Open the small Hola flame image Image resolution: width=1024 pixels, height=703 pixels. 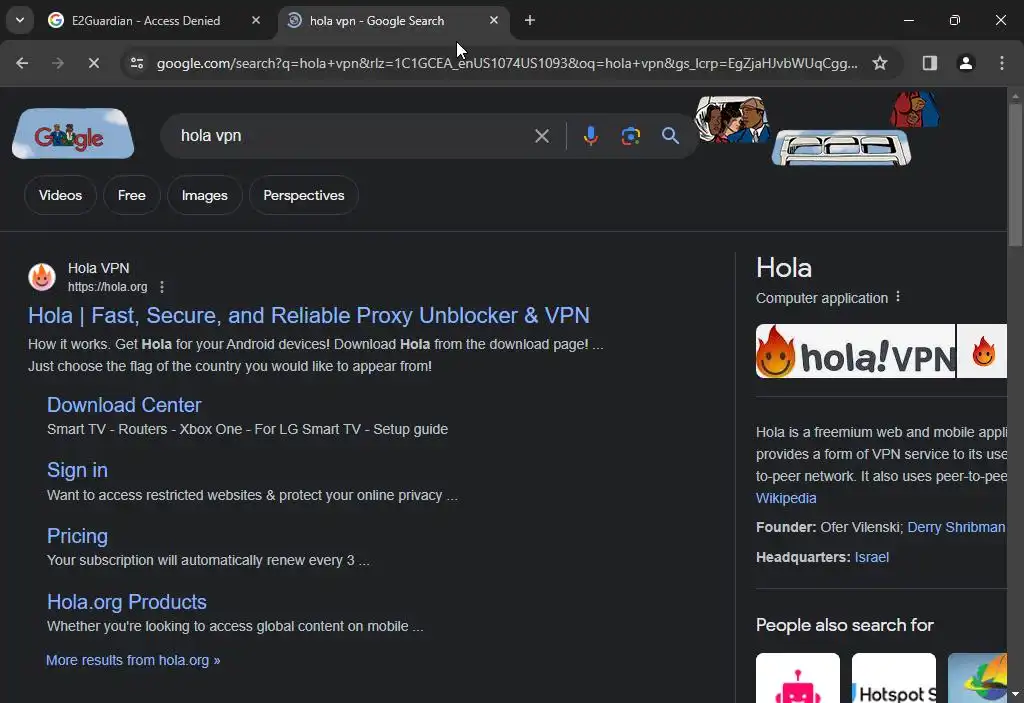click(982, 352)
